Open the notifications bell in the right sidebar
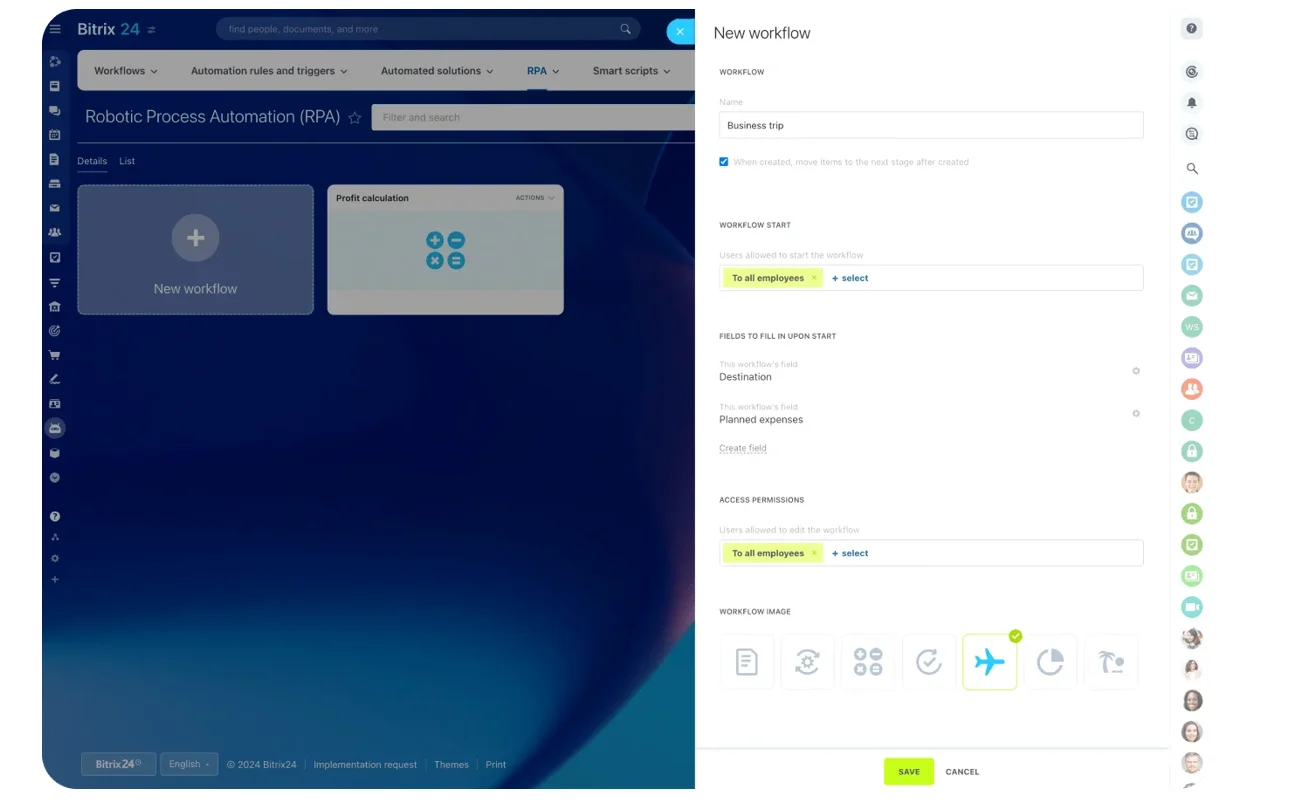The height and width of the screenshot is (809, 1305). 1191,102
